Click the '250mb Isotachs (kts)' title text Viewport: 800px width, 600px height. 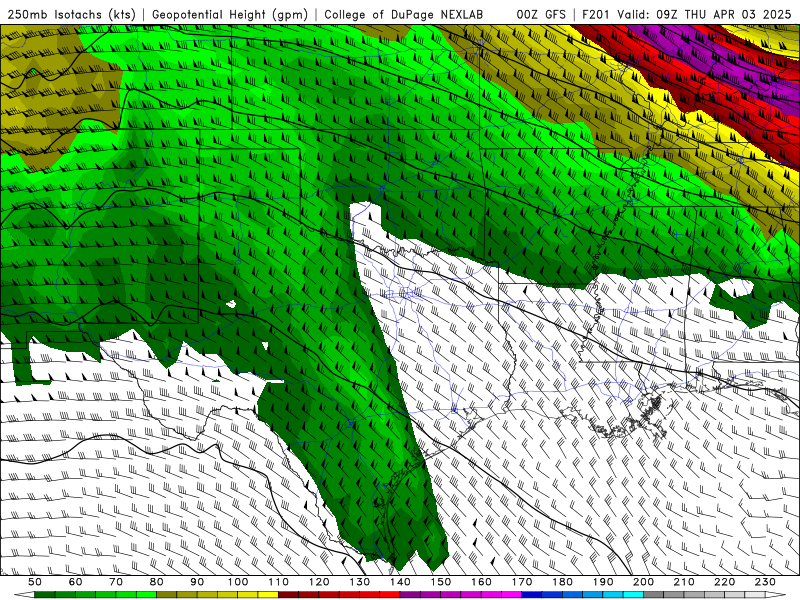tap(71, 15)
